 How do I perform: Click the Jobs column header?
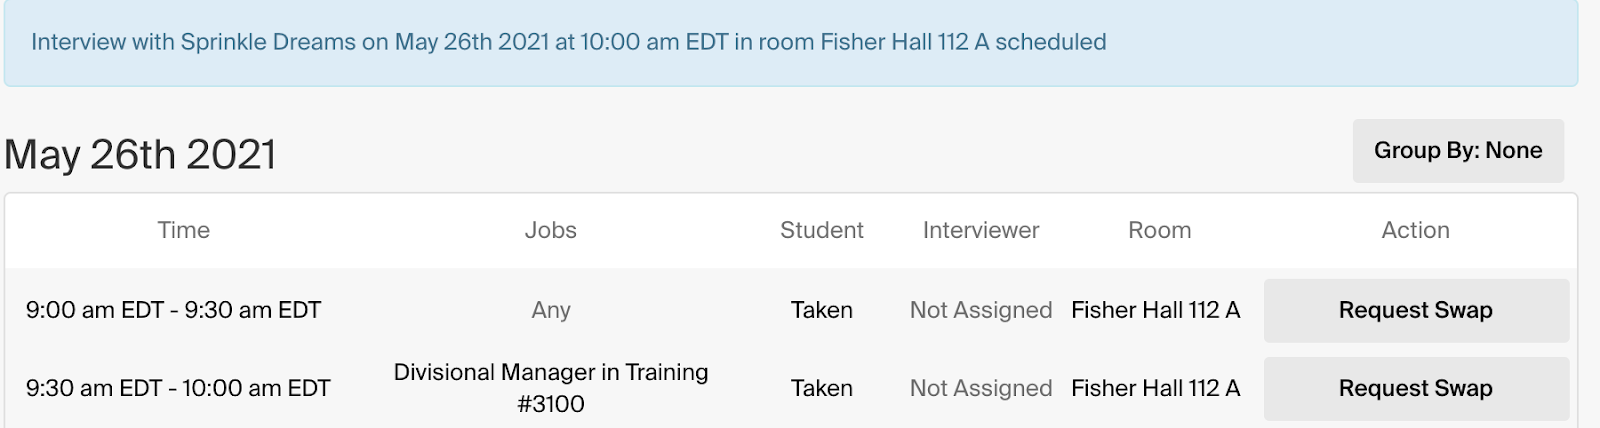[x=551, y=230]
